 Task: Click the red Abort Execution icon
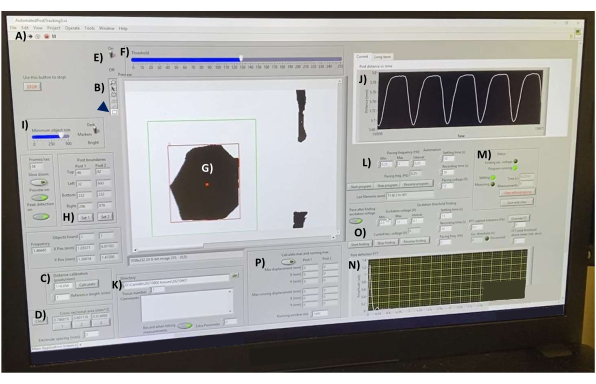coord(47,36)
